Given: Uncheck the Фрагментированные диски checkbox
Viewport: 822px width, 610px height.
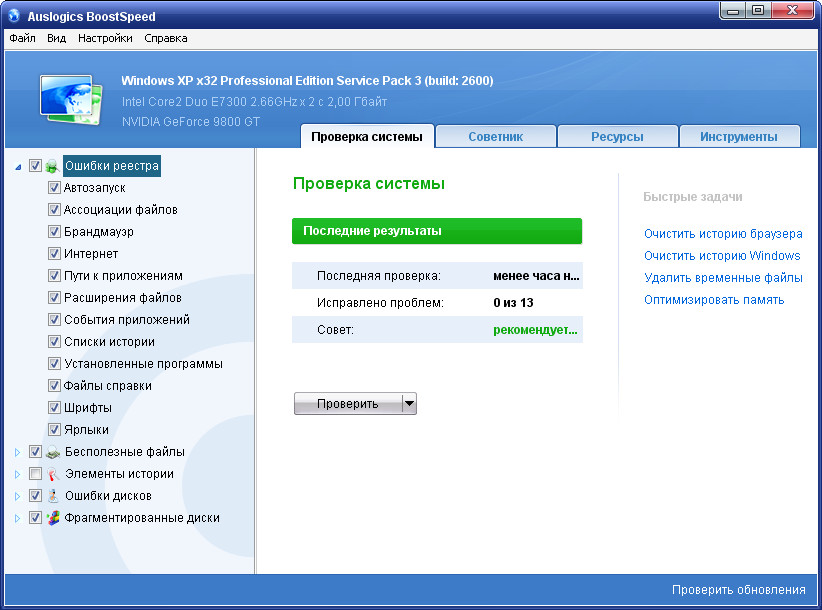Looking at the screenshot, I should click(x=35, y=518).
